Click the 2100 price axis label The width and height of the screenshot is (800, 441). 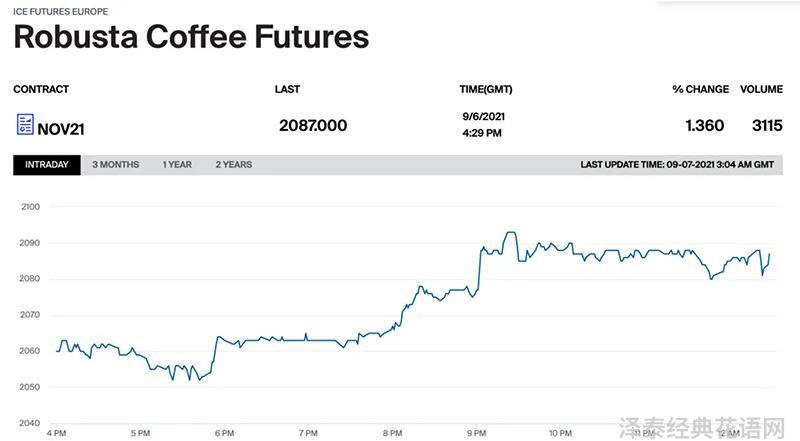coord(30,207)
